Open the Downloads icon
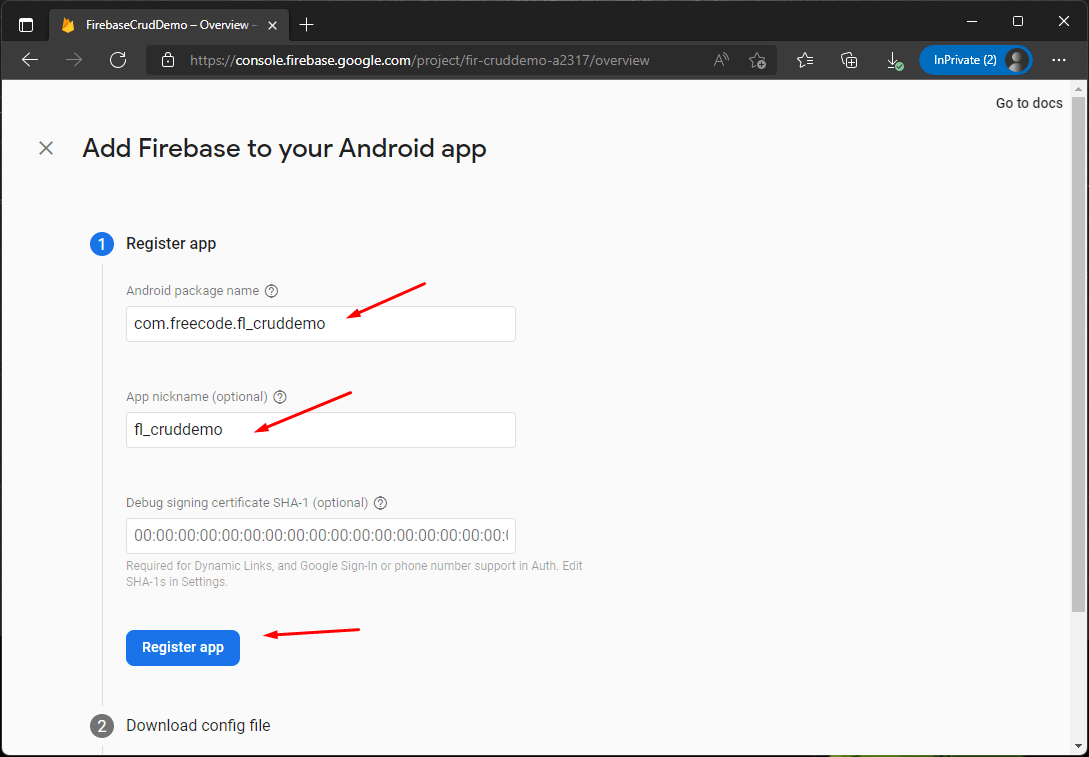 click(x=893, y=60)
